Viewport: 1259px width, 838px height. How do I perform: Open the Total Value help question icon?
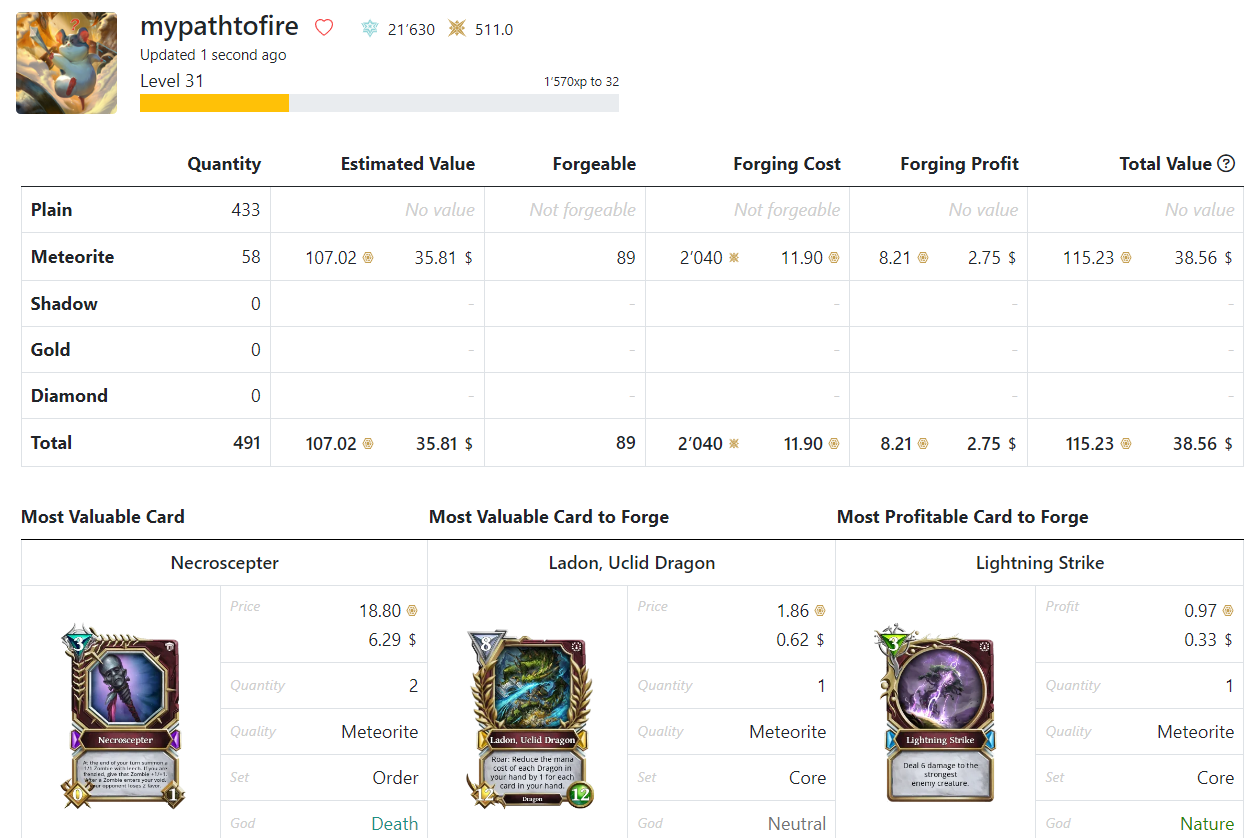[x=1226, y=164]
